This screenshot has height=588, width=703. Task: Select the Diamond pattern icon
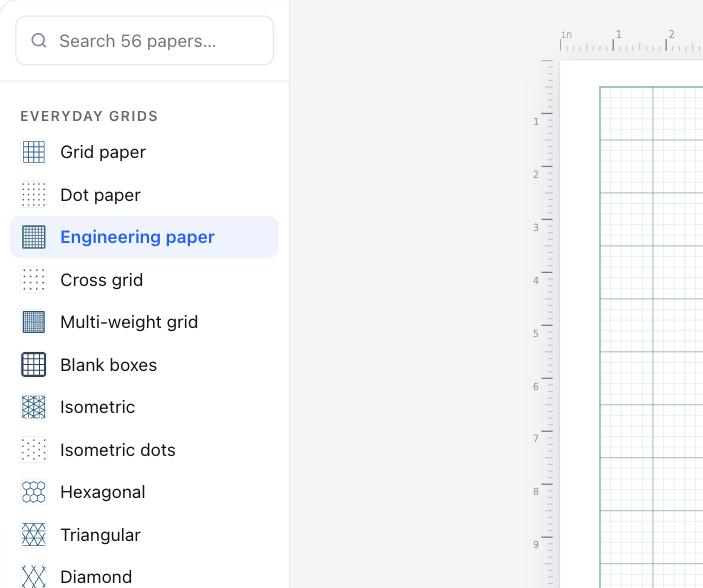34,576
